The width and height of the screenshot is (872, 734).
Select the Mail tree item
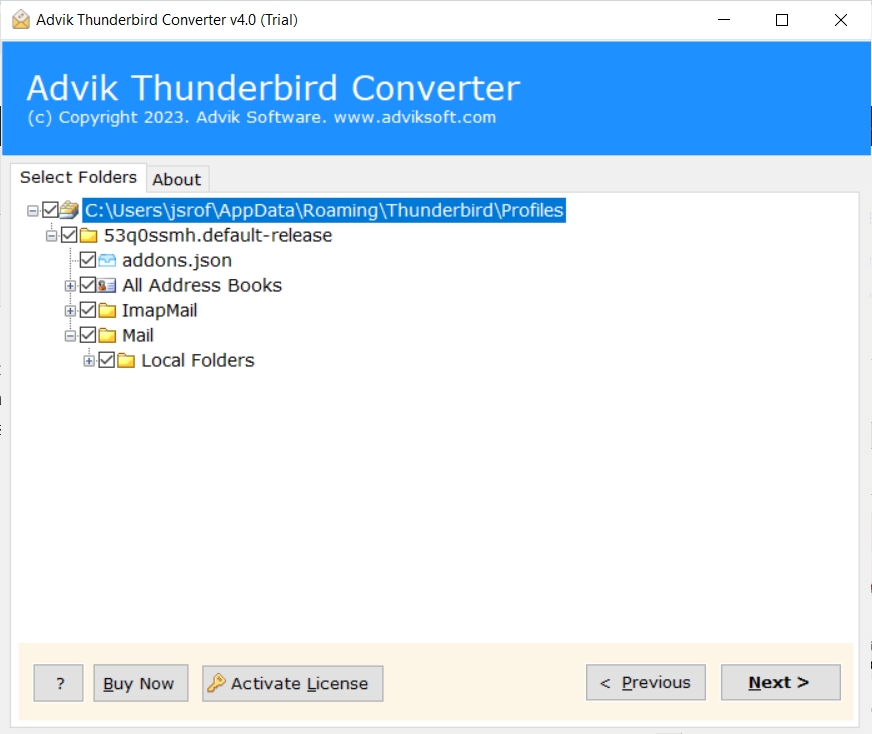pyautogui.click(x=138, y=335)
